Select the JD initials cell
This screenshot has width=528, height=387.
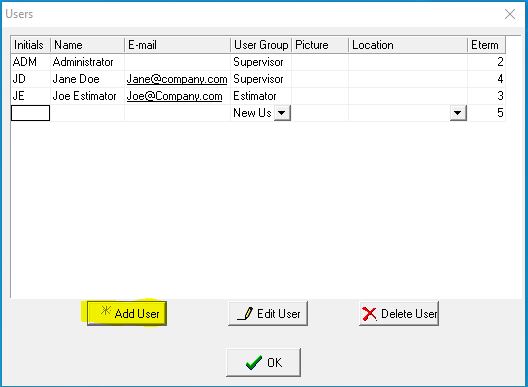tap(30, 79)
